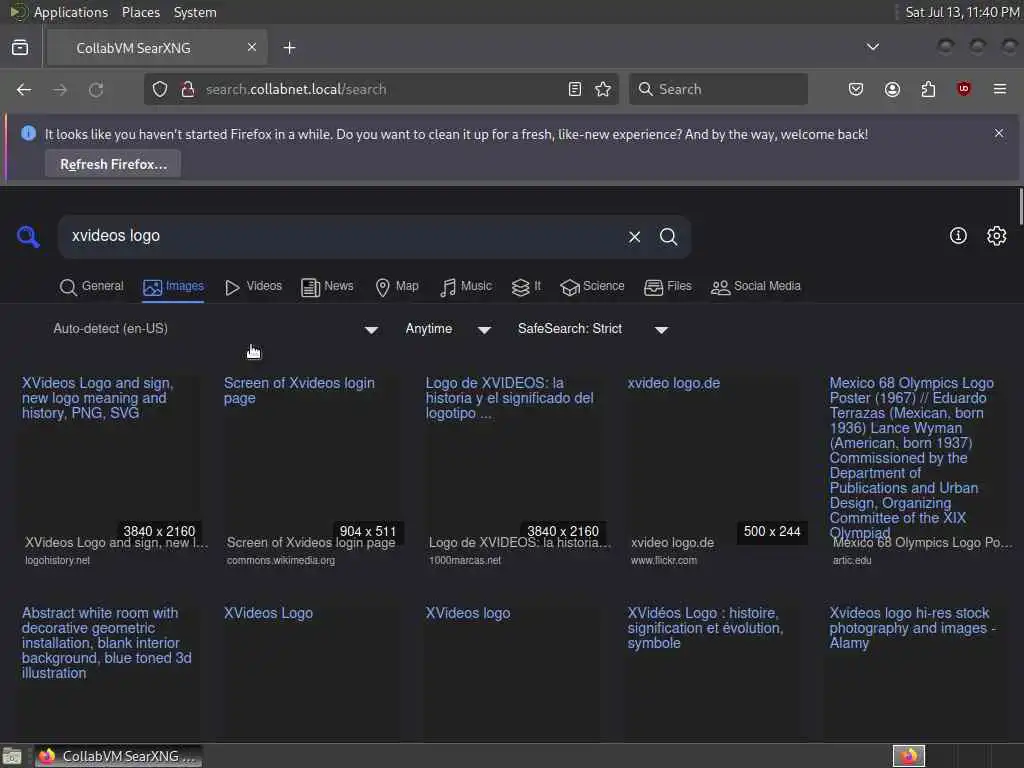
Task: Switch to the Map category tab
Action: click(x=397, y=287)
